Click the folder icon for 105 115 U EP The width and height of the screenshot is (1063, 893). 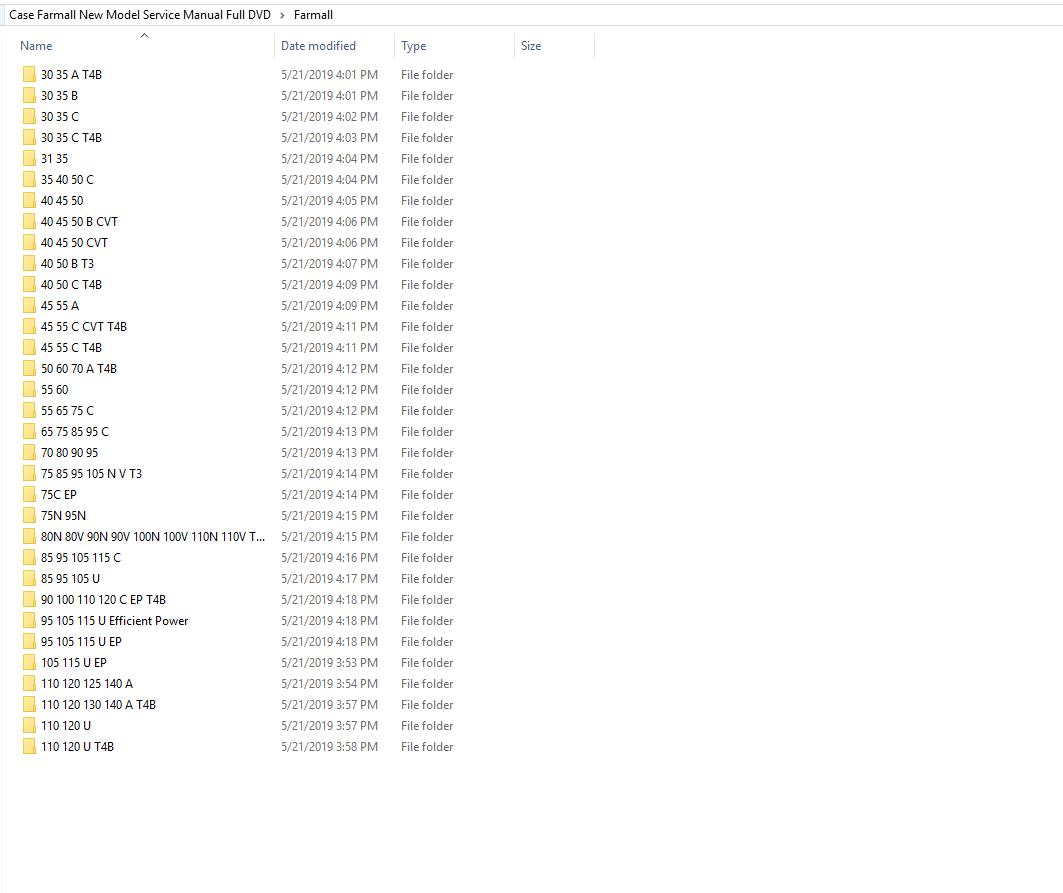point(28,663)
